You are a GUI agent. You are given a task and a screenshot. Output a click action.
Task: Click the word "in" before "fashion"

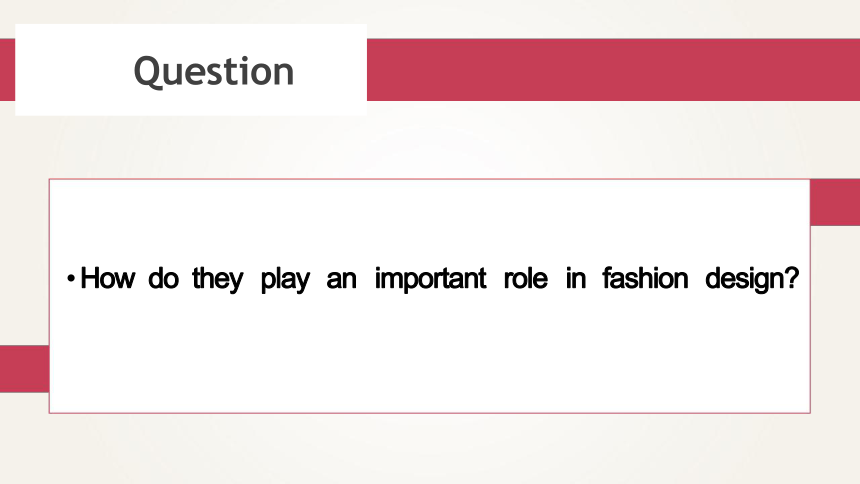(x=575, y=278)
